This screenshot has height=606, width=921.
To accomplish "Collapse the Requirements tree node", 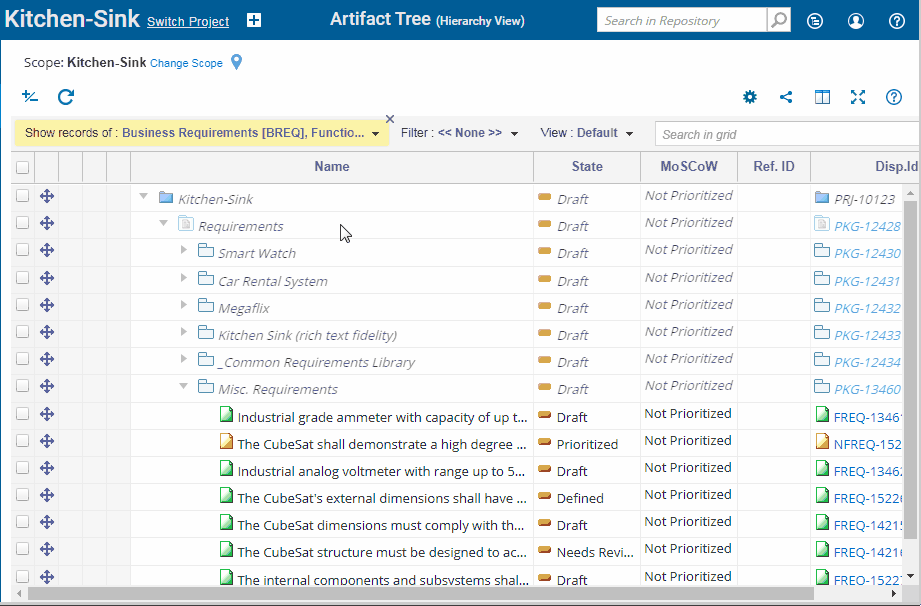I will pyautogui.click(x=163, y=223).
